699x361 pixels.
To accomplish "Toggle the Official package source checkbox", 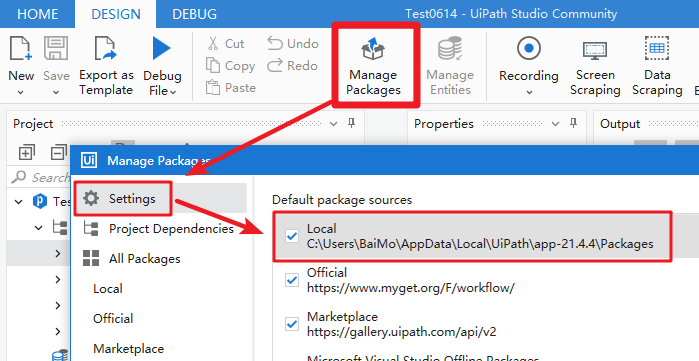I will 292,280.
